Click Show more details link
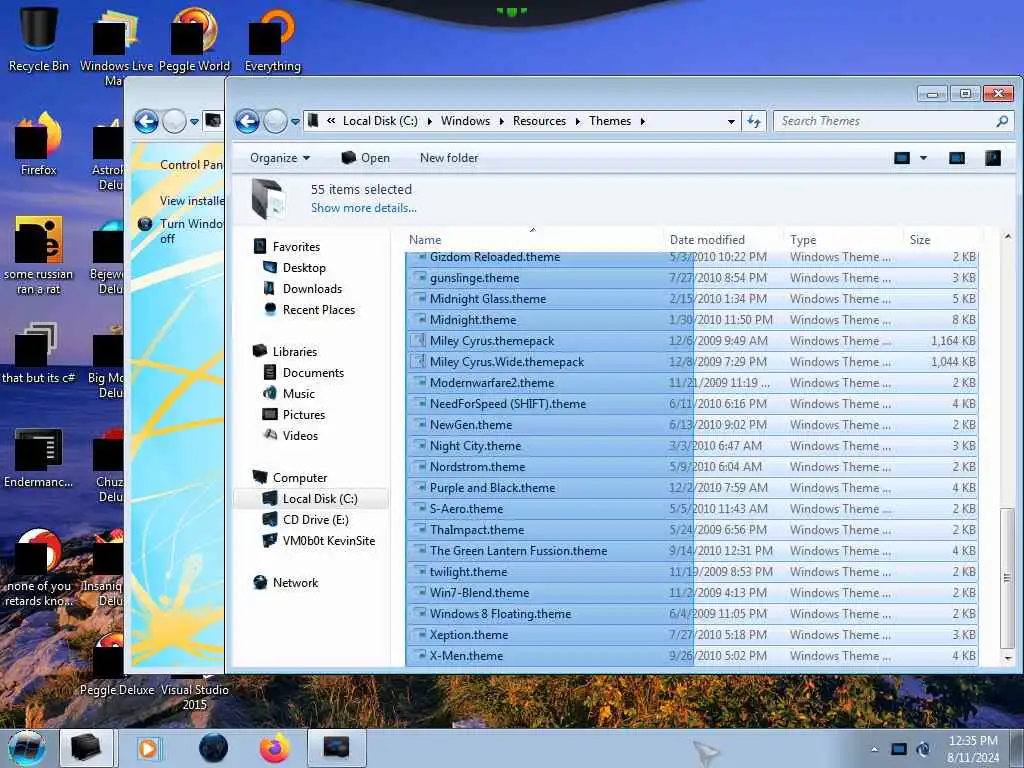 364,208
